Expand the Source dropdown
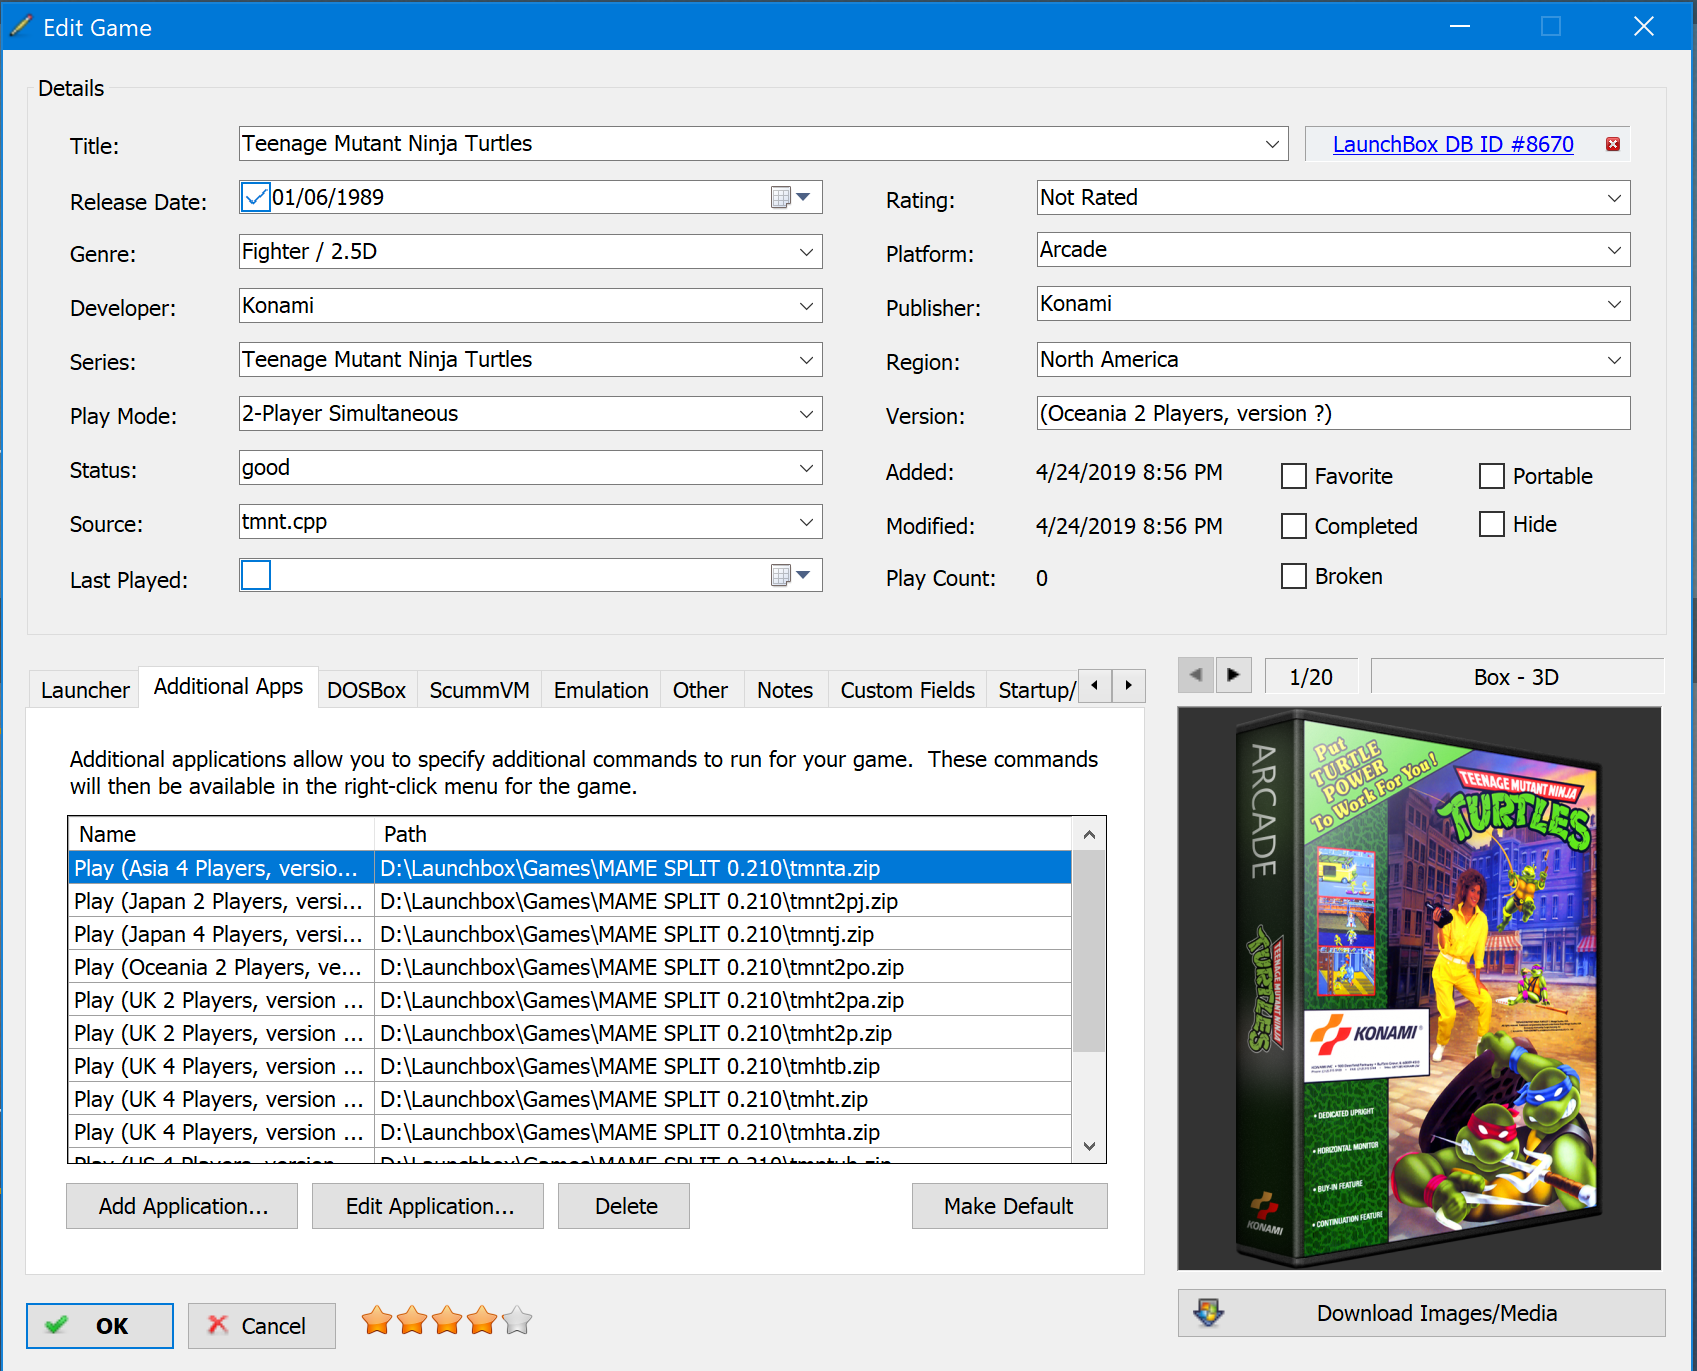The image size is (1697, 1371). (x=806, y=522)
